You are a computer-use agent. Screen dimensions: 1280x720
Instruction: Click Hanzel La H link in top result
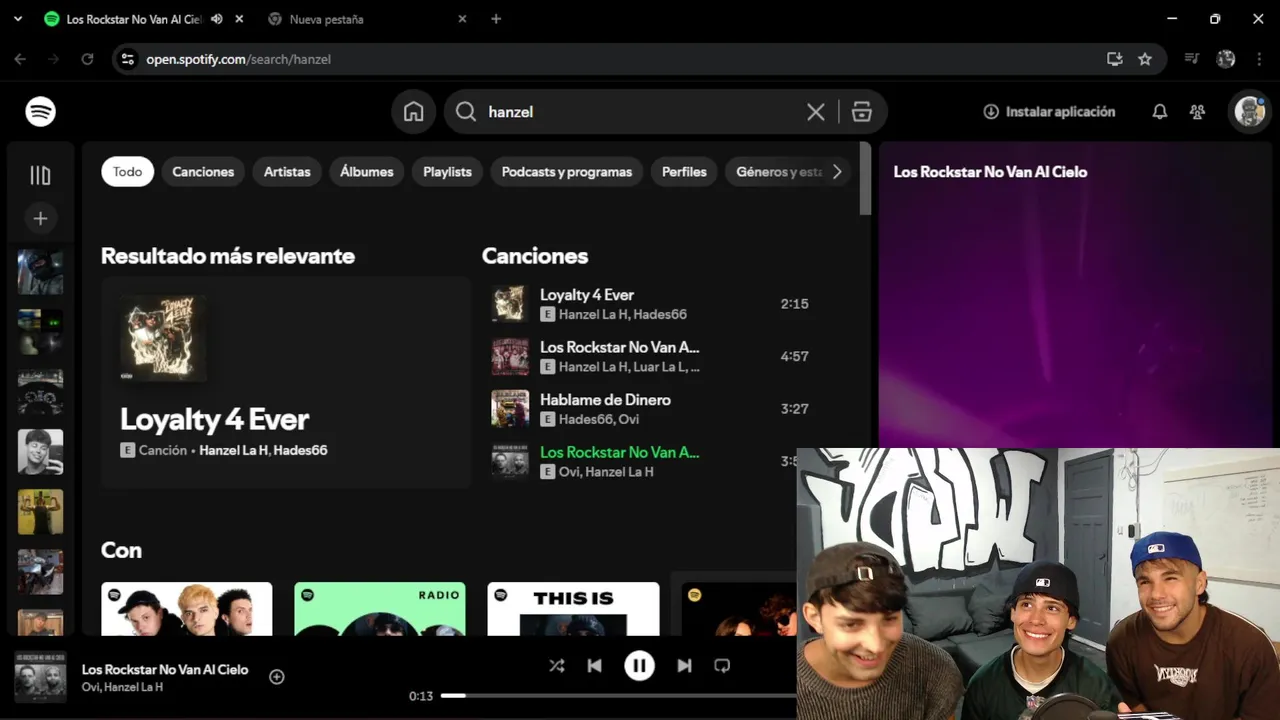coord(234,450)
